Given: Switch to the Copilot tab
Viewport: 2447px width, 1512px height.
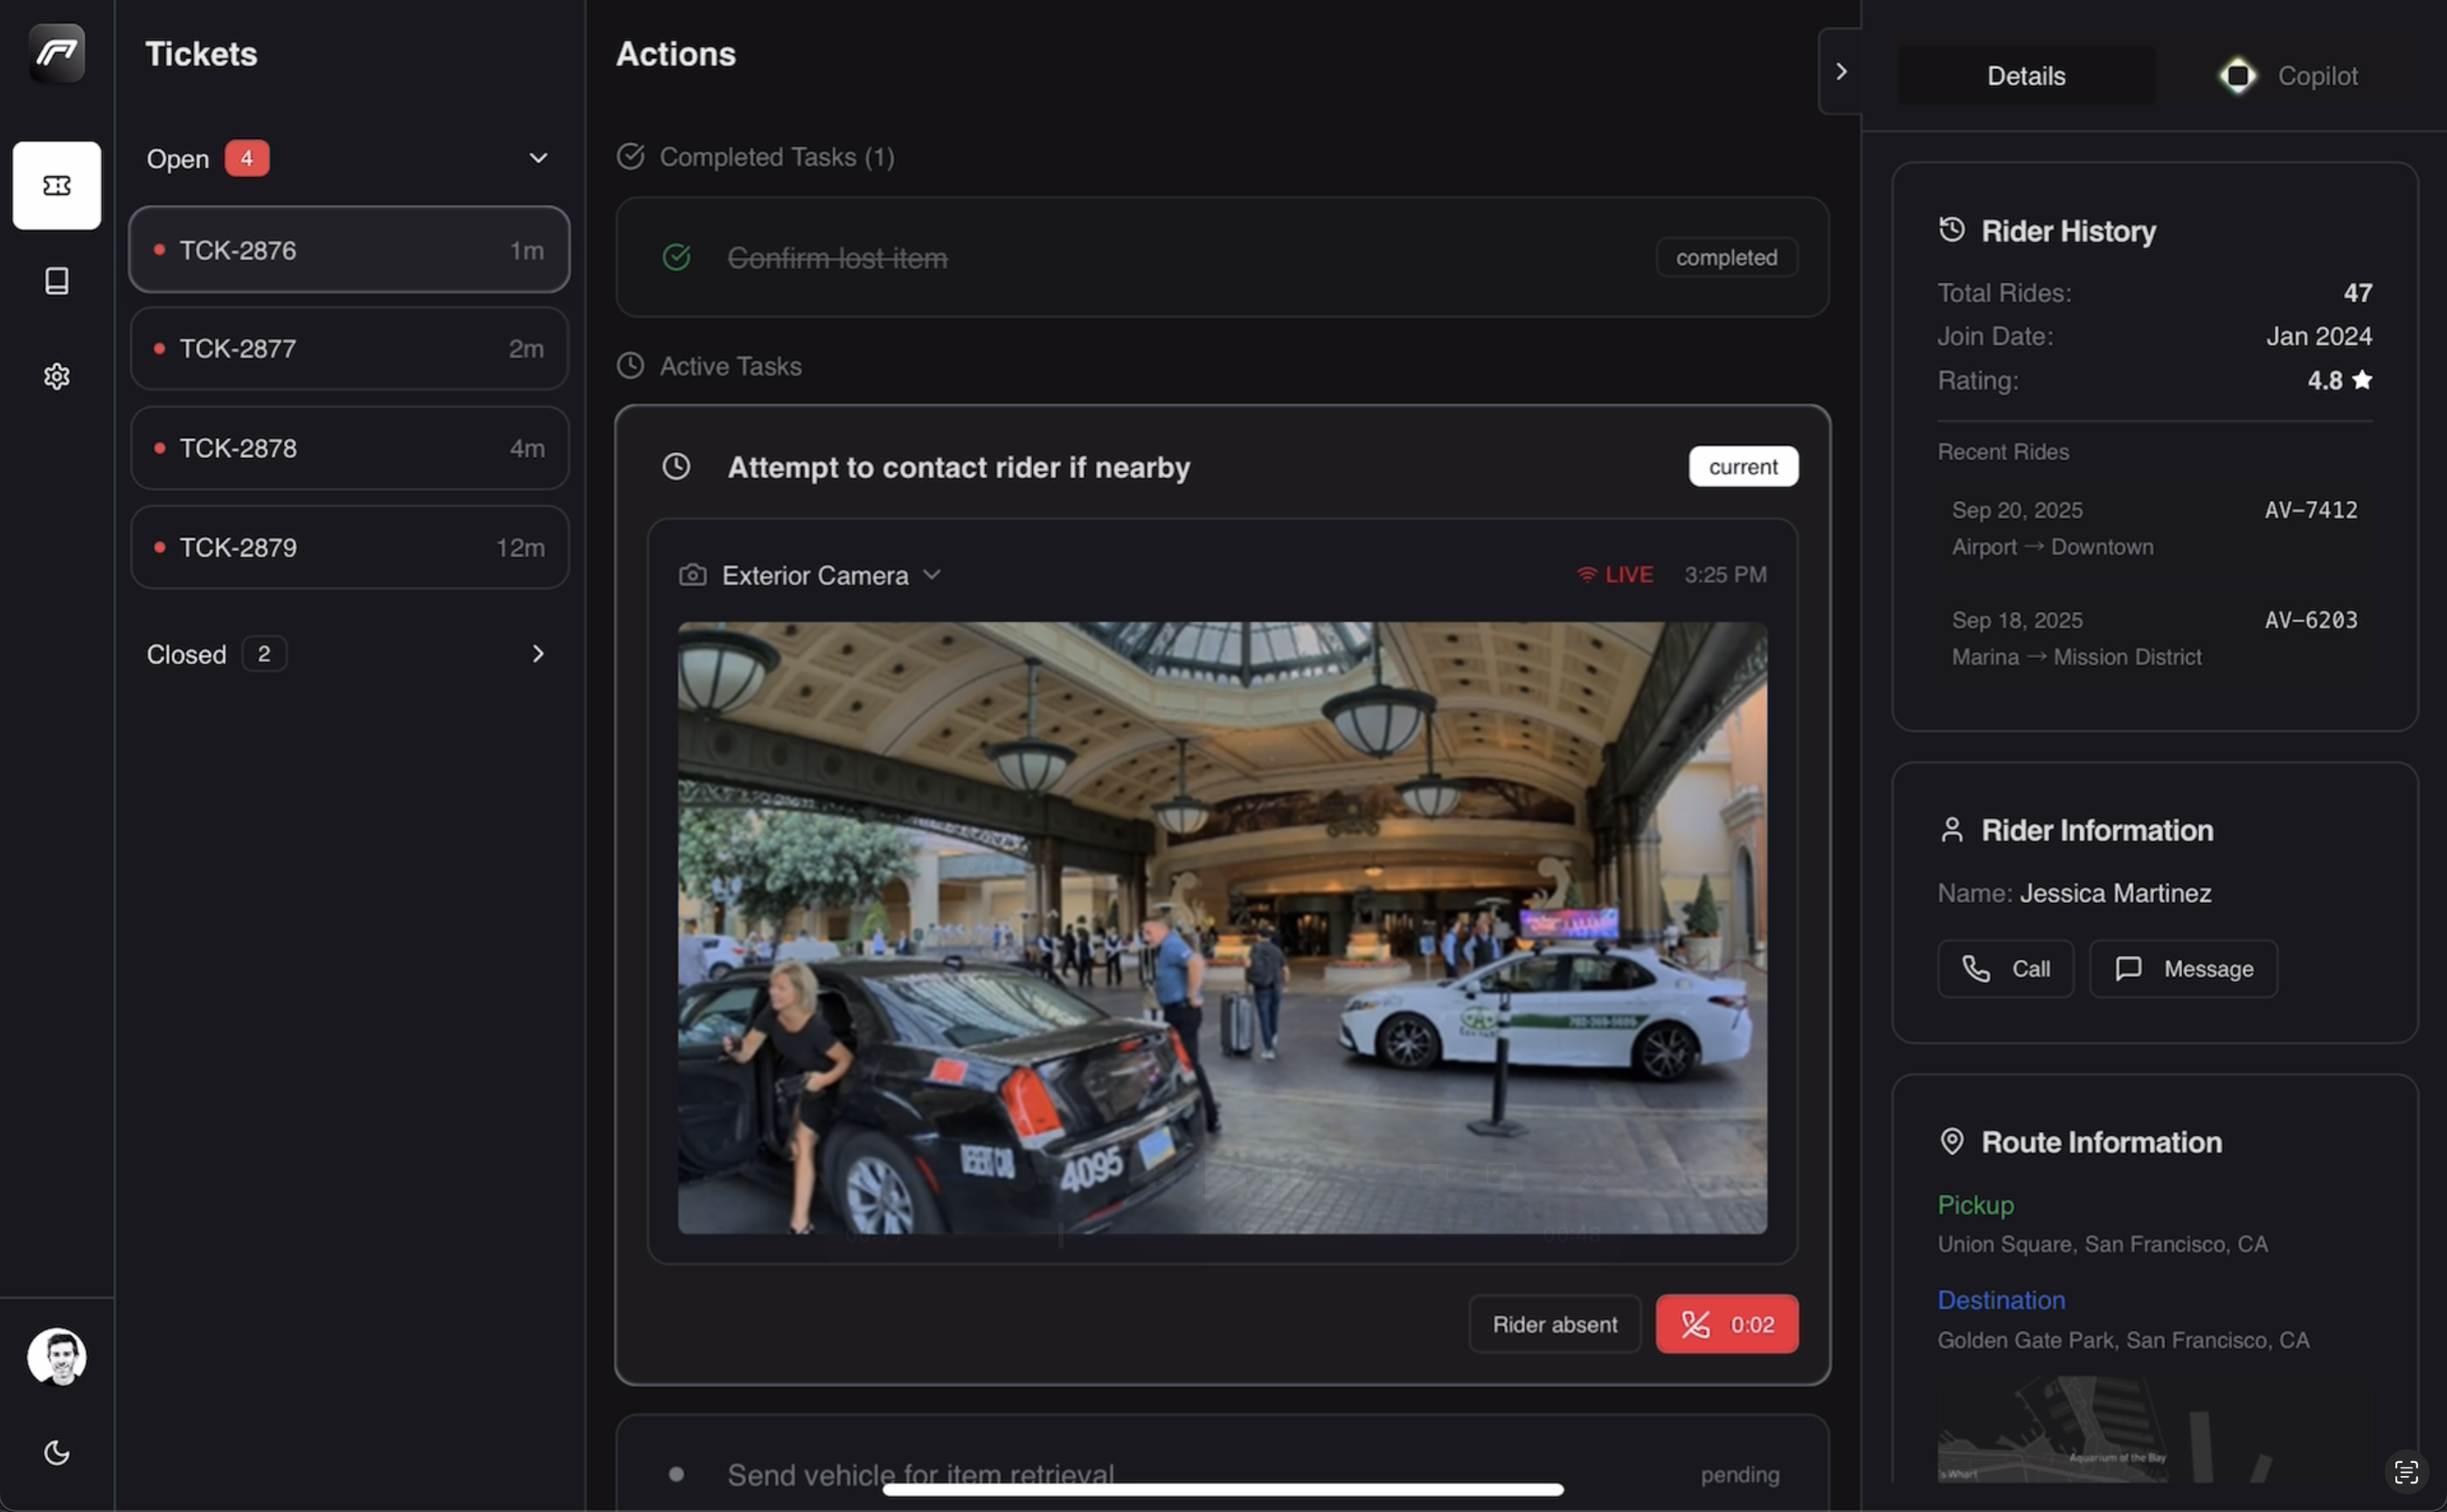Looking at the screenshot, I should click(x=2290, y=76).
